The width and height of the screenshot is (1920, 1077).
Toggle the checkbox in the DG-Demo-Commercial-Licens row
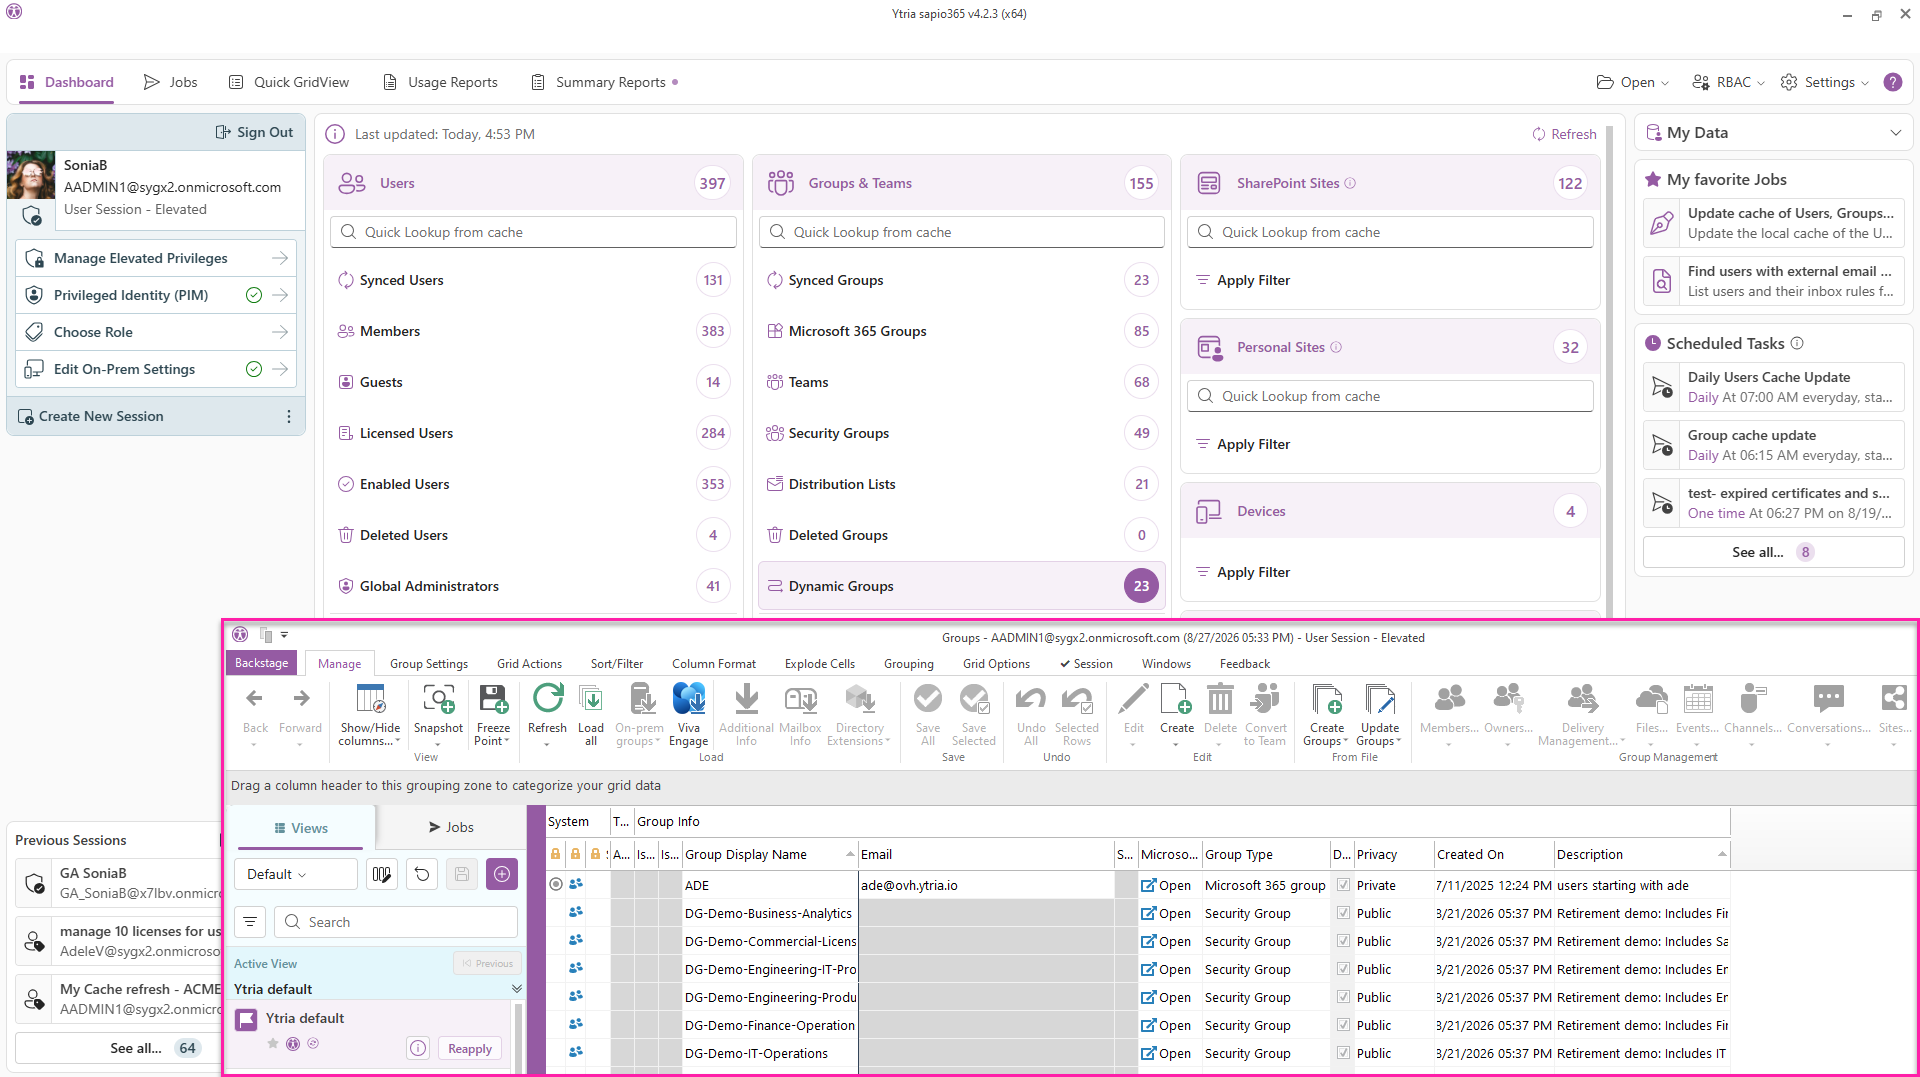(1343, 941)
